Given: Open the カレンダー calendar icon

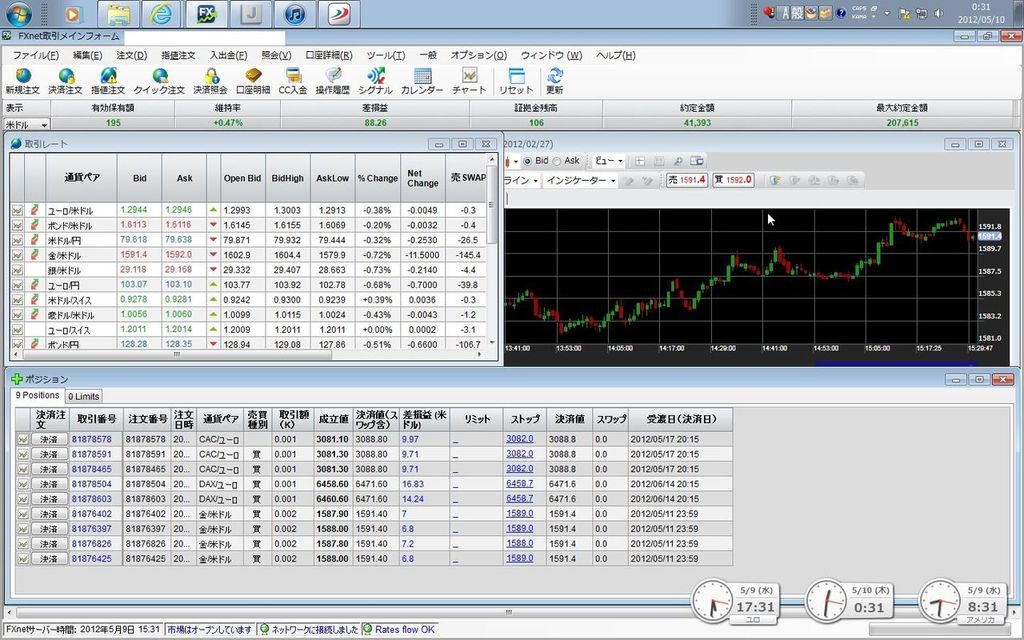Looking at the screenshot, I should pyautogui.click(x=422, y=82).
